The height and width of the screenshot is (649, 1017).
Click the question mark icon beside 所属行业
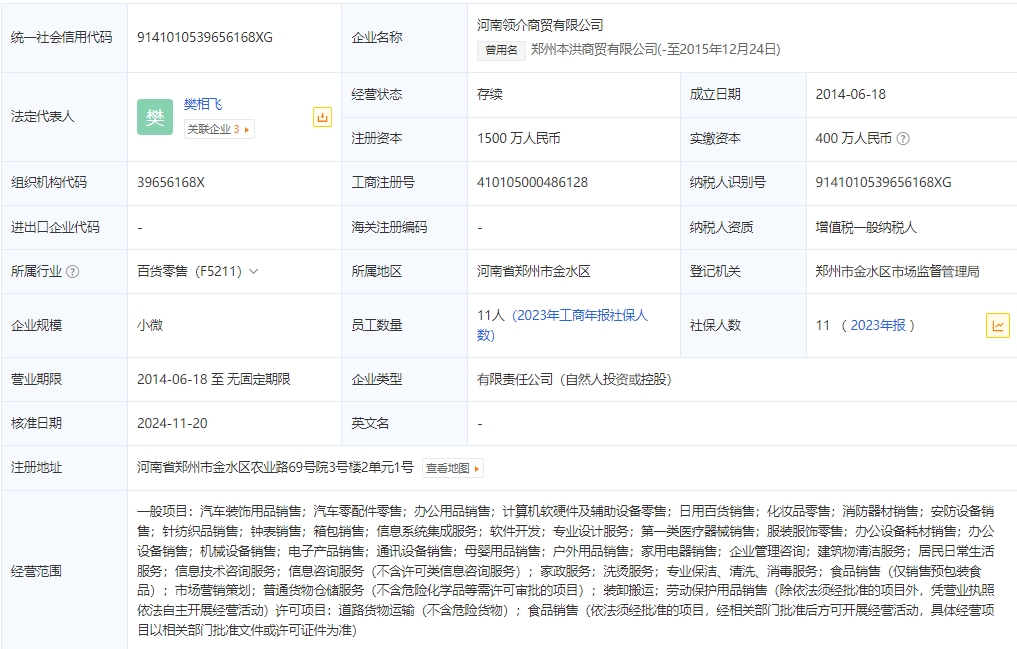(72, 271)
